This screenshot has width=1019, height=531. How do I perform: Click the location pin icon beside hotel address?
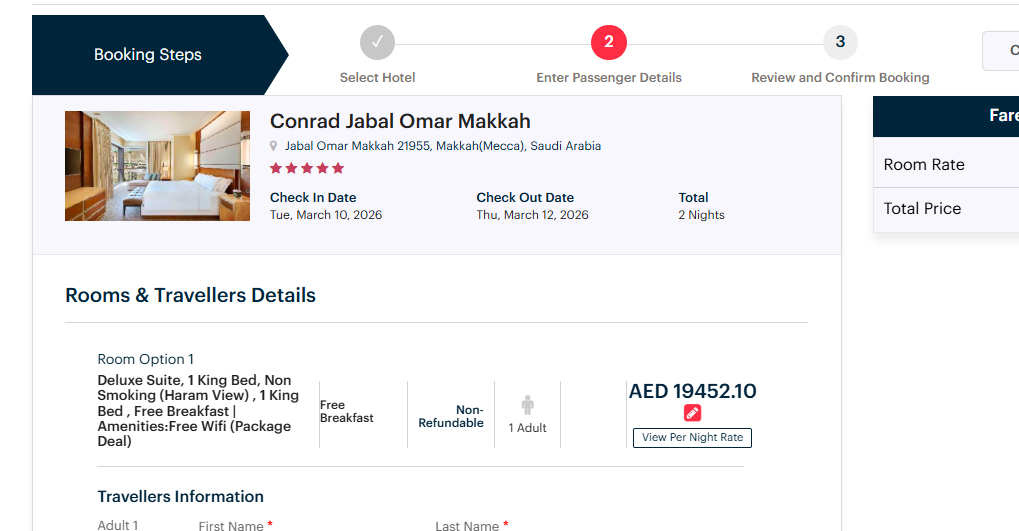[274, 146]
